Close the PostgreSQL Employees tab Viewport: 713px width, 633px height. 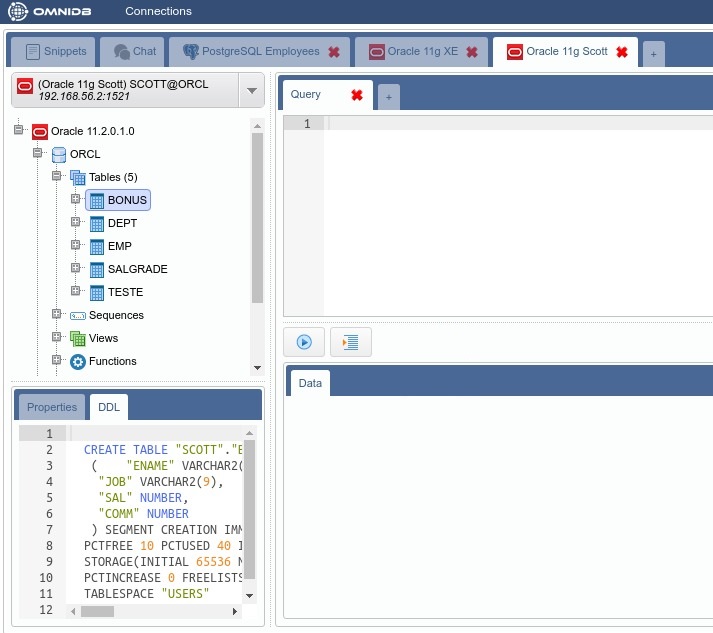[334, 52]
